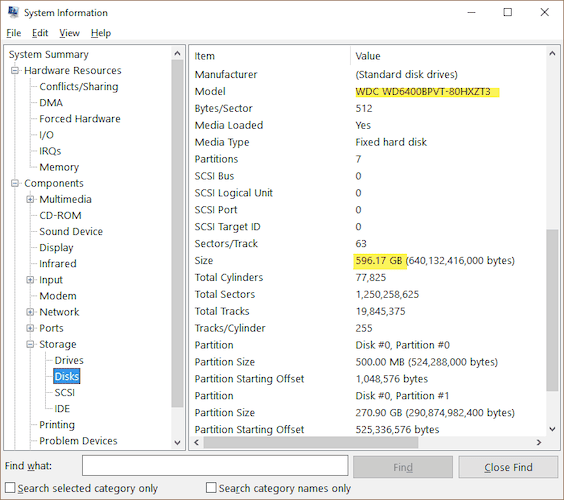
Task: Click the horizontal scroll right arrow
Action: [539, 442]
